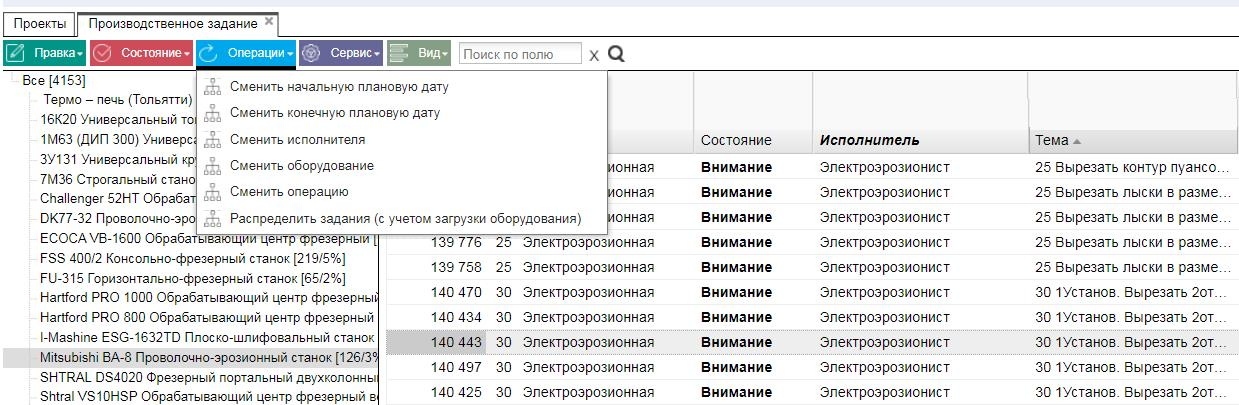The width and height of the screenshot is (1239, 405).
Task: Switch to the Проекты tab
Action: coord(40,22)
